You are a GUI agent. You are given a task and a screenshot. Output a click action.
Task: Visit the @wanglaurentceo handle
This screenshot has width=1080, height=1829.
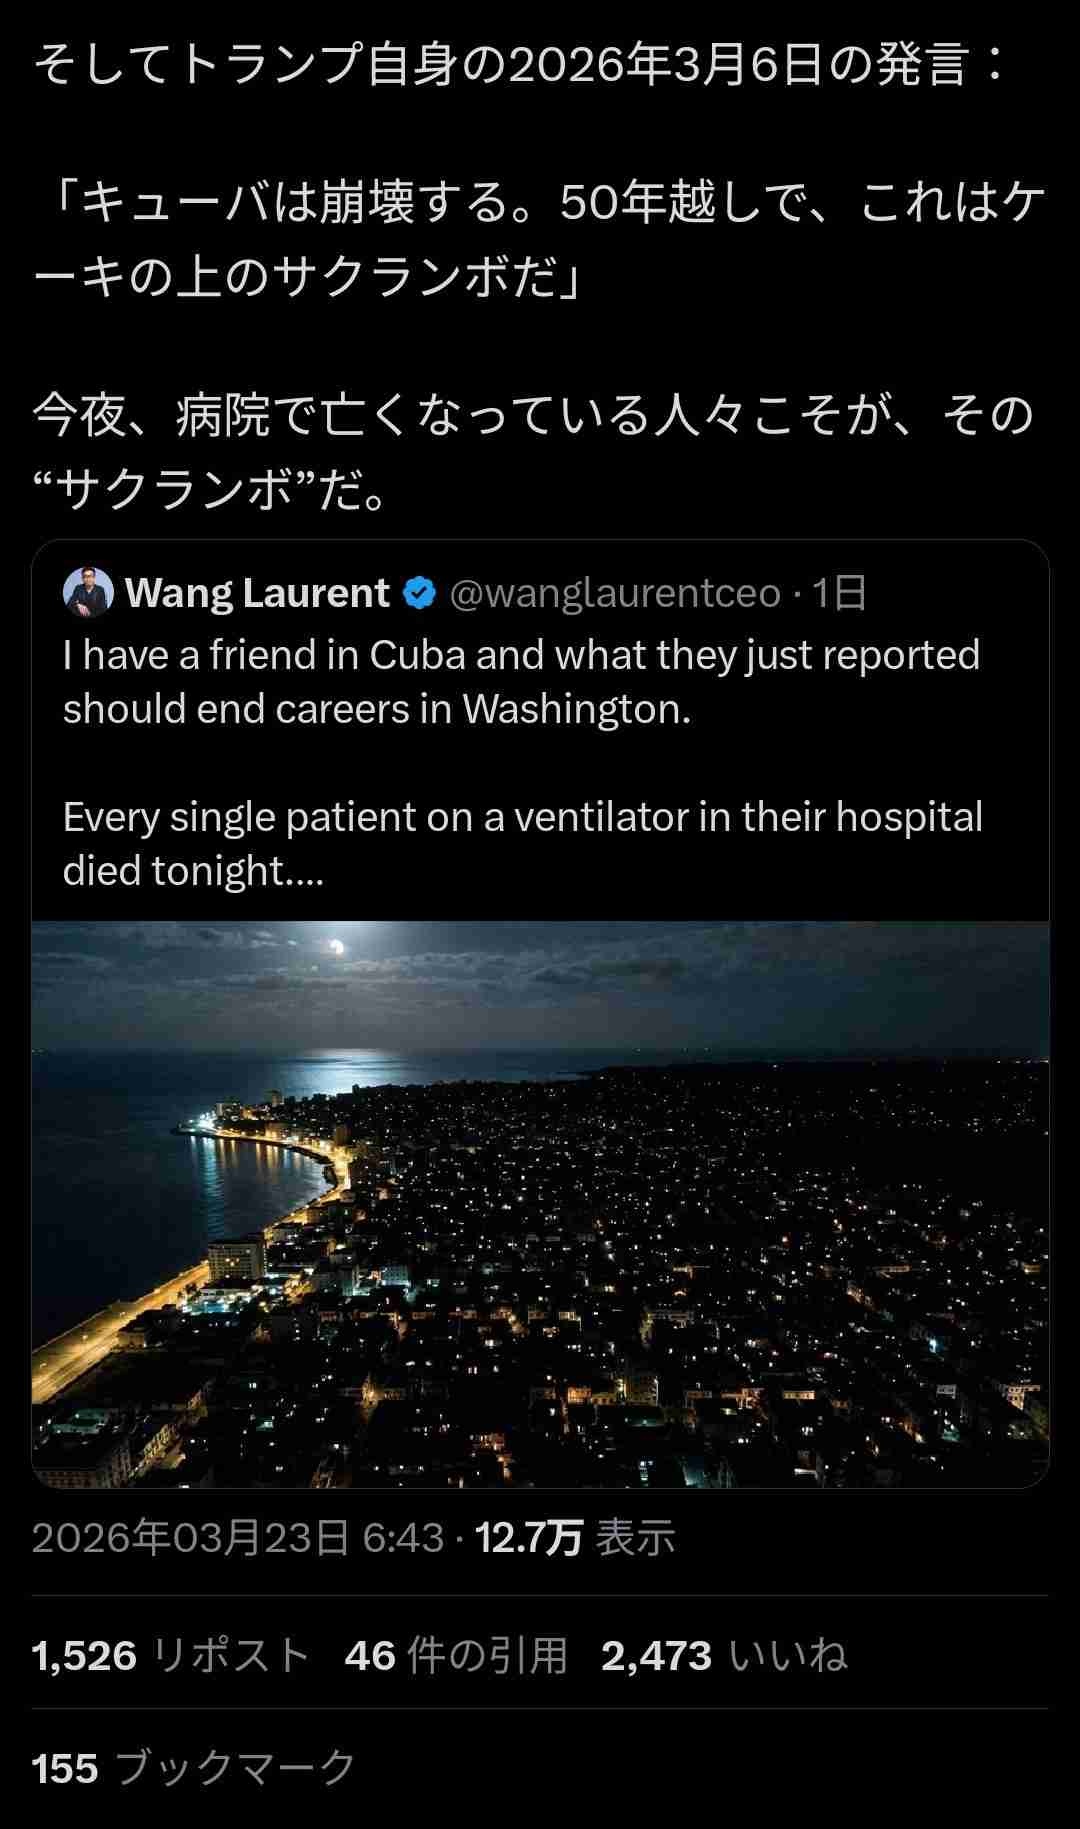click(x=615, y=594)
